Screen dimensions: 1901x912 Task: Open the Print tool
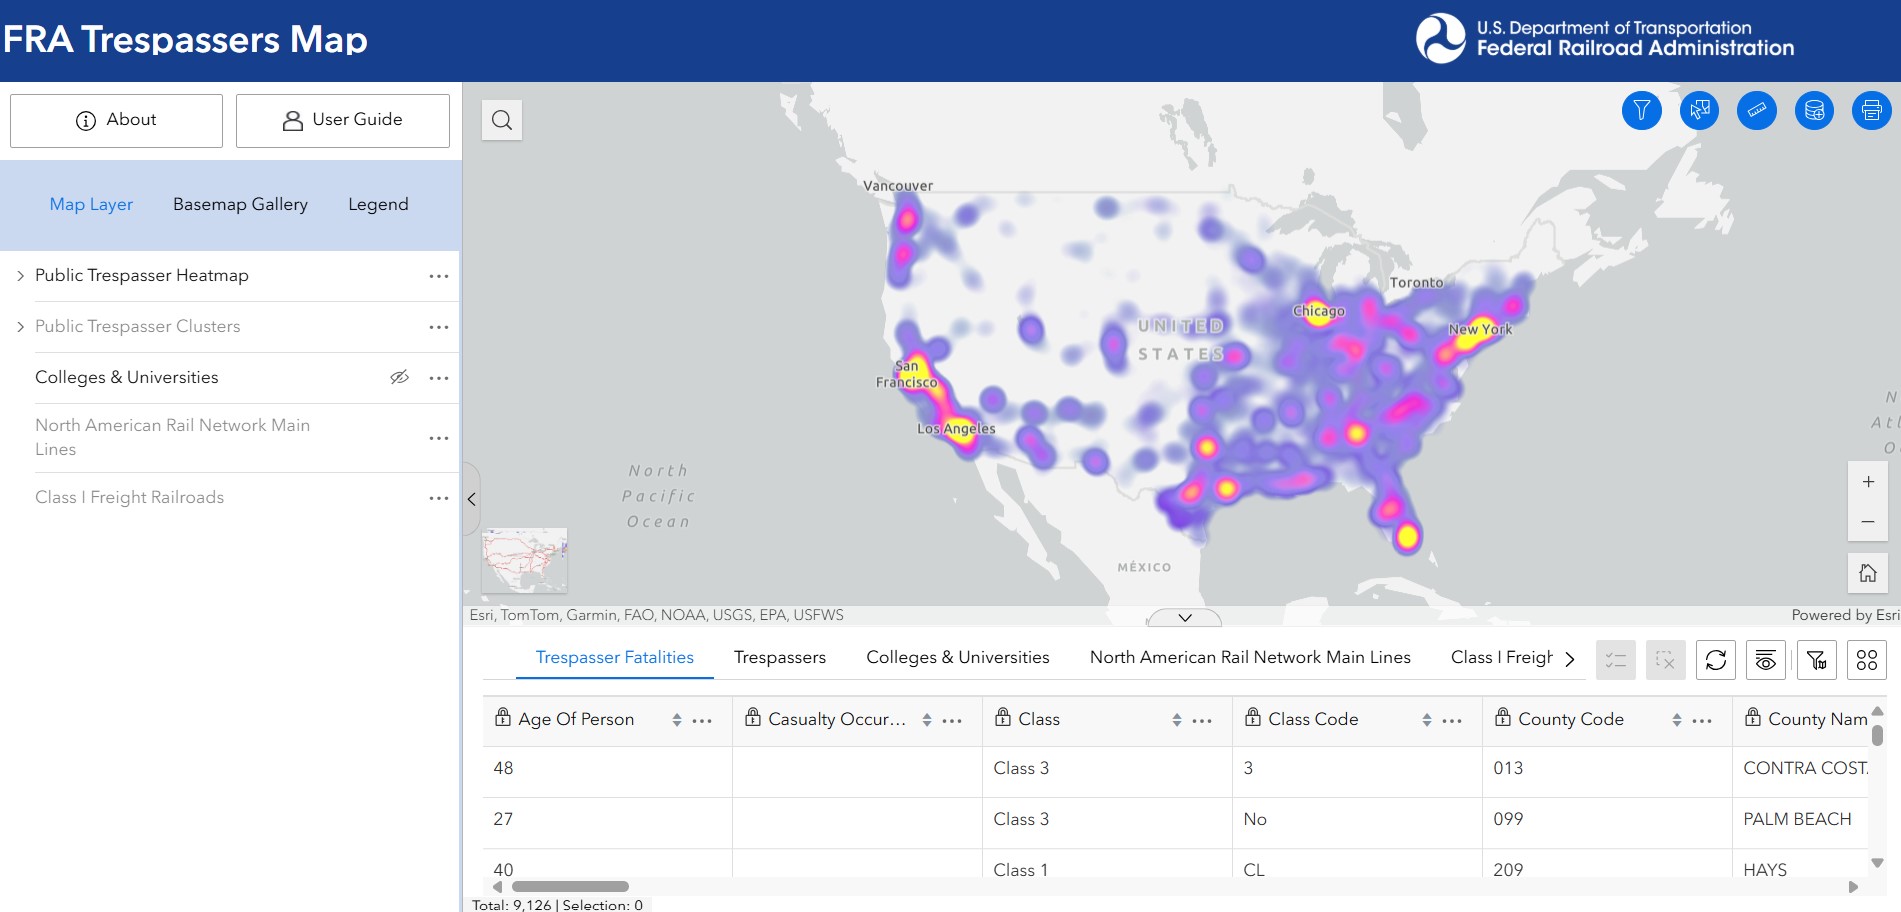pos(1871,111)
